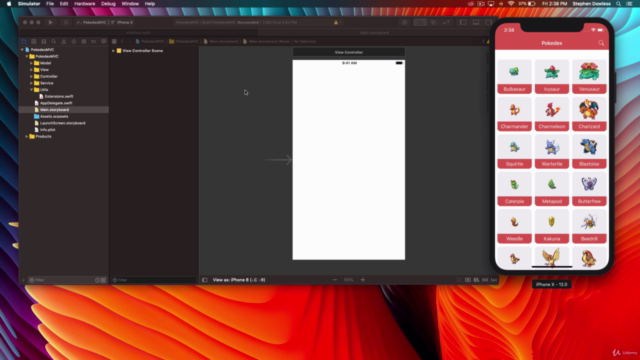This screenshot has width=640, height=360.
Task: Collapse the Utils folder
Action: 31,90
